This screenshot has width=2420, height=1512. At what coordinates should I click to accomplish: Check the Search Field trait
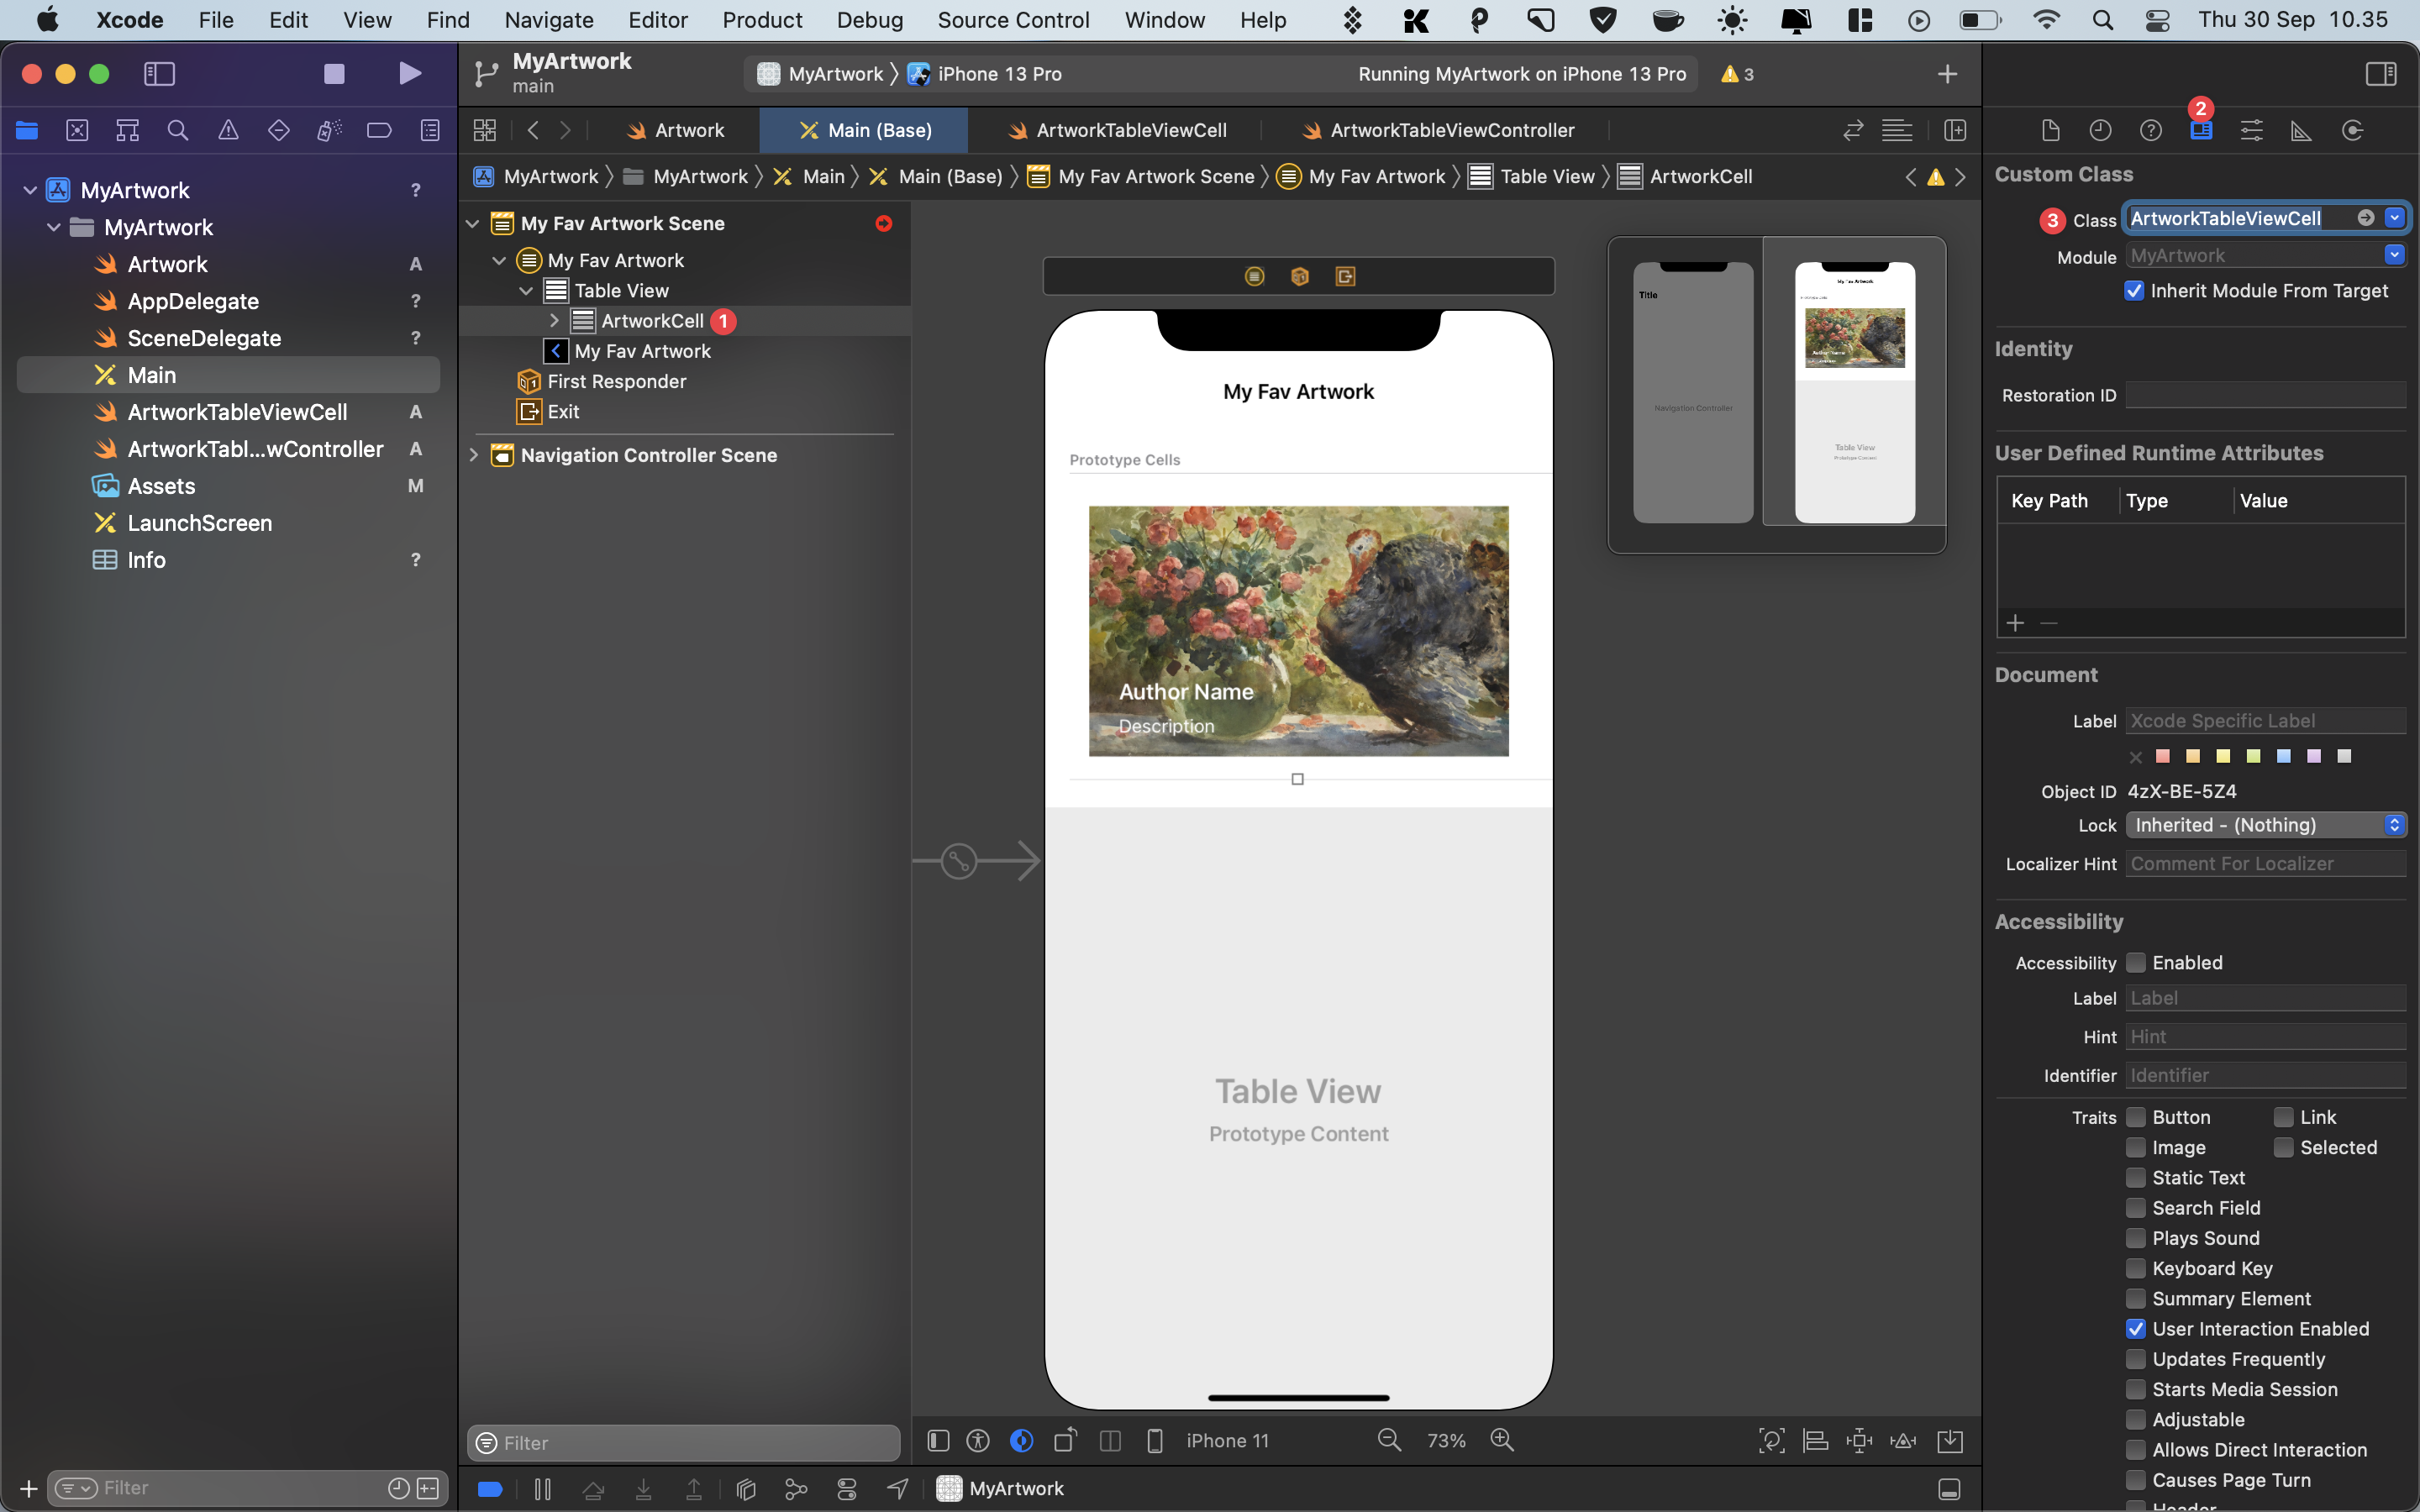coord(2135,1208)
